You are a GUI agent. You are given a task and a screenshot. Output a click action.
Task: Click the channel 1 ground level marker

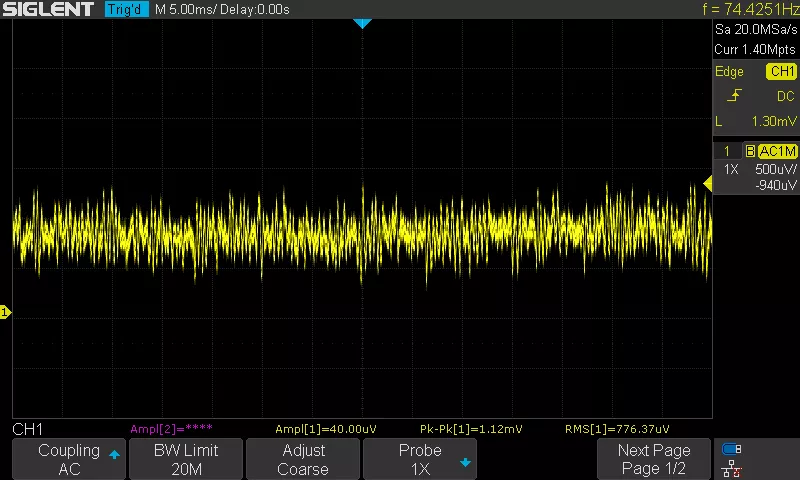point(5,313)
